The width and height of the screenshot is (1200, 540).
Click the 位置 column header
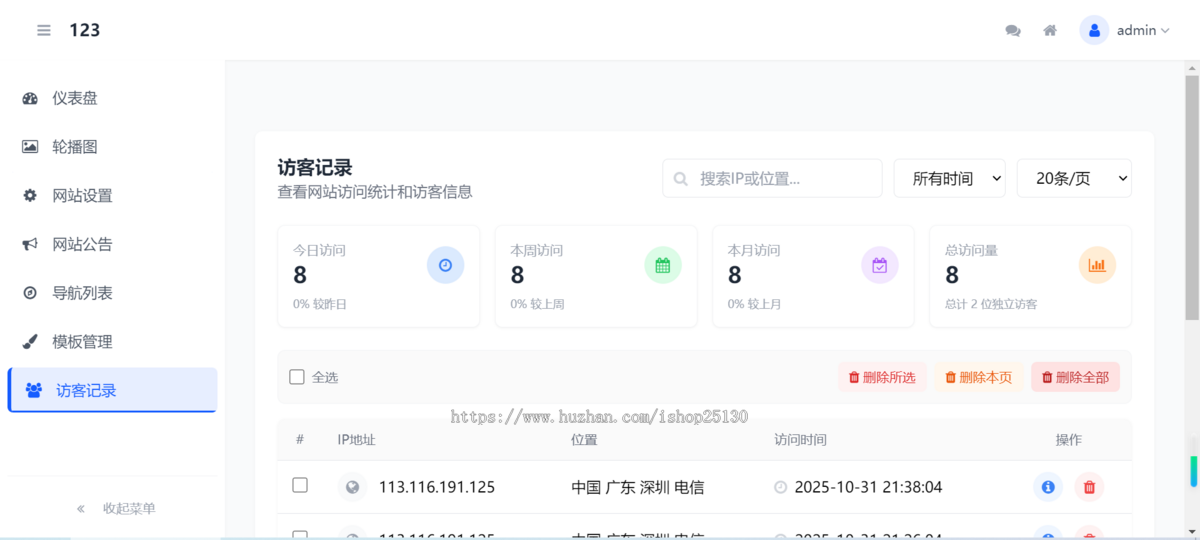pos(584,440)
